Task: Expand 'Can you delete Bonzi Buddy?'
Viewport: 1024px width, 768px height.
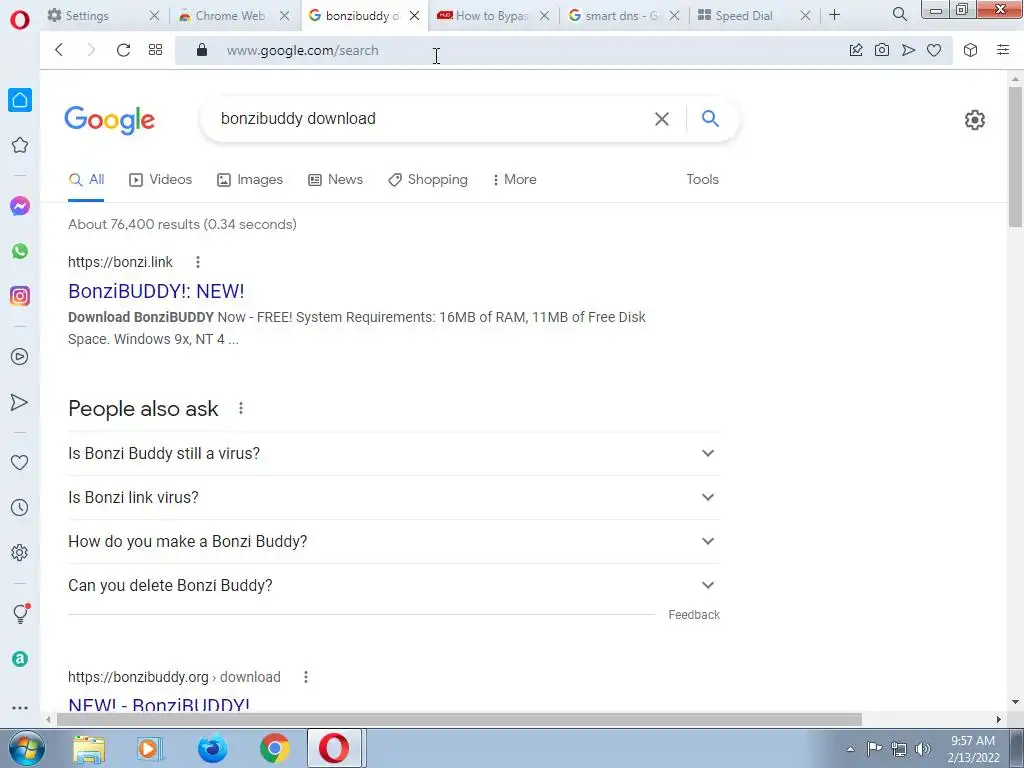Action: click(x=394, y=585)
